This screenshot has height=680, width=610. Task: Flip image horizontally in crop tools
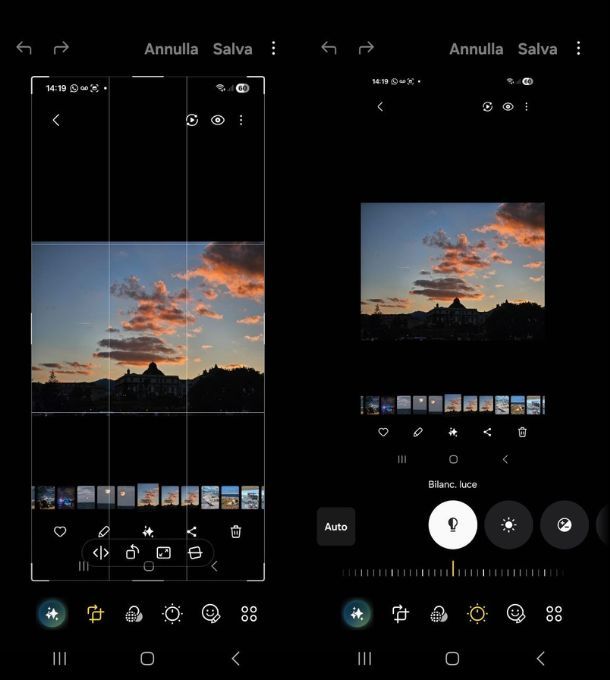click(x=101, y=553)
